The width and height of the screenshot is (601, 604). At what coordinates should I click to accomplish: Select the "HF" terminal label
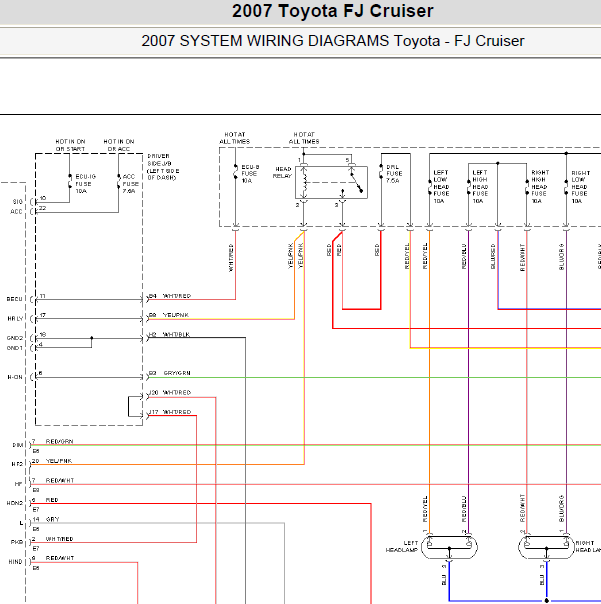click(x=18, y=484)
